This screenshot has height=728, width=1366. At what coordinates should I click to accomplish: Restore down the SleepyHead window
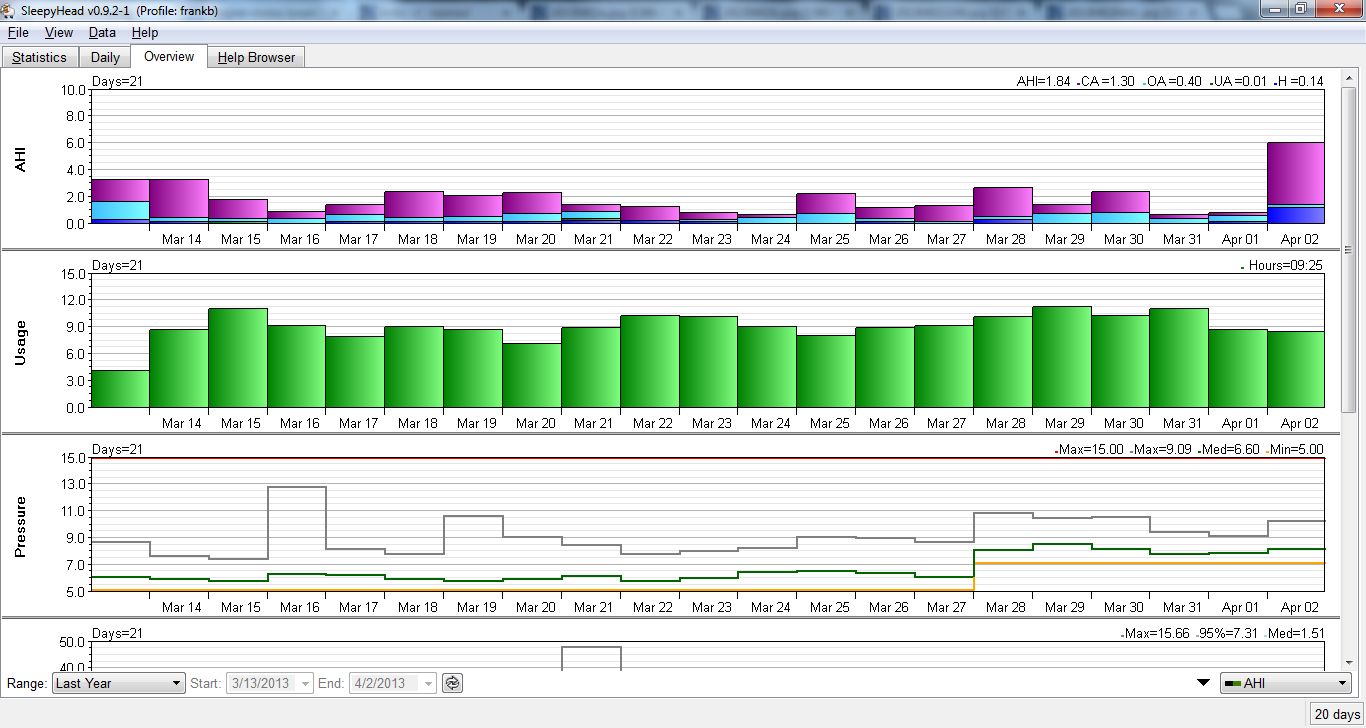point(1300,9)
